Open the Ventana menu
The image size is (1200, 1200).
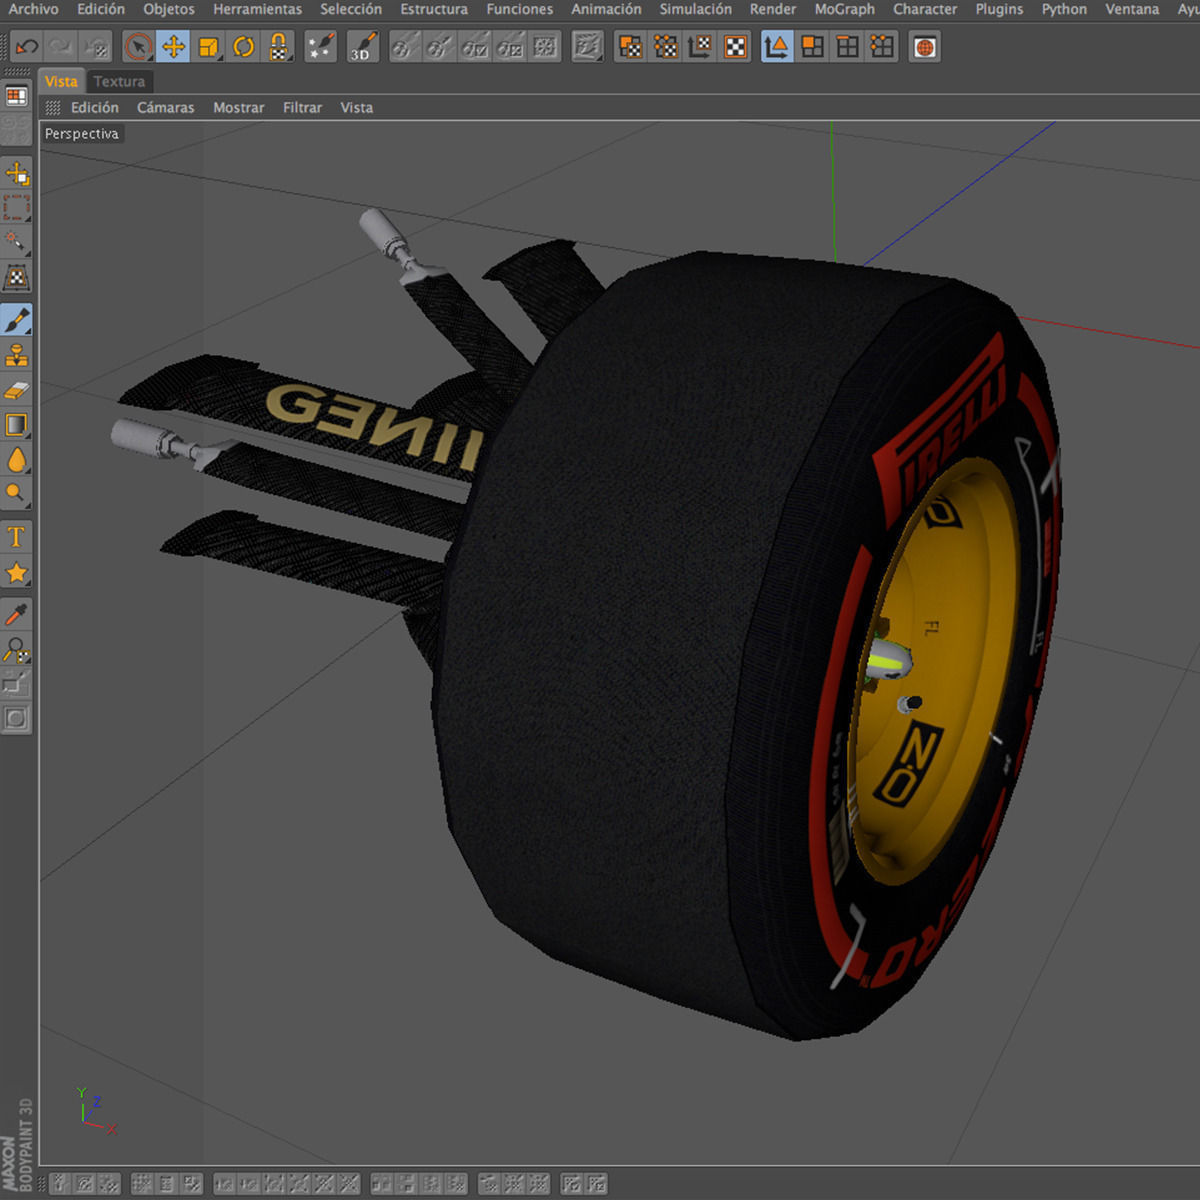tap(1132, 9)
